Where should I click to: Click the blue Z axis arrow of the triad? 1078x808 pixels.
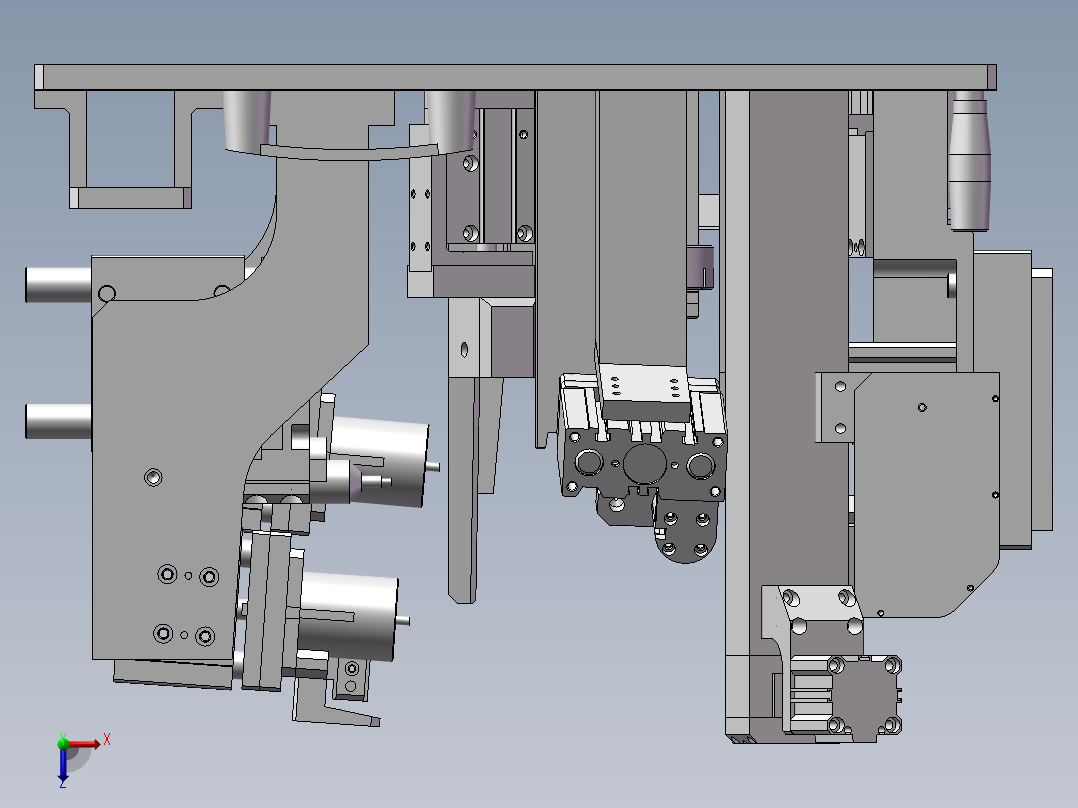(63, 764)
